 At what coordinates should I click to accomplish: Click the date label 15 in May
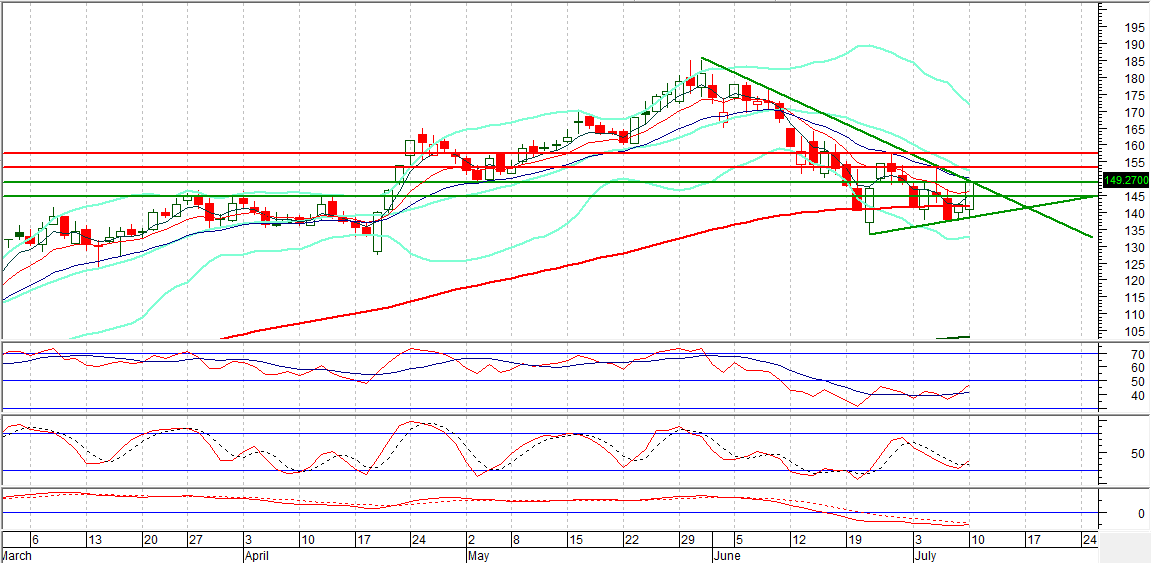click(576, 540)
